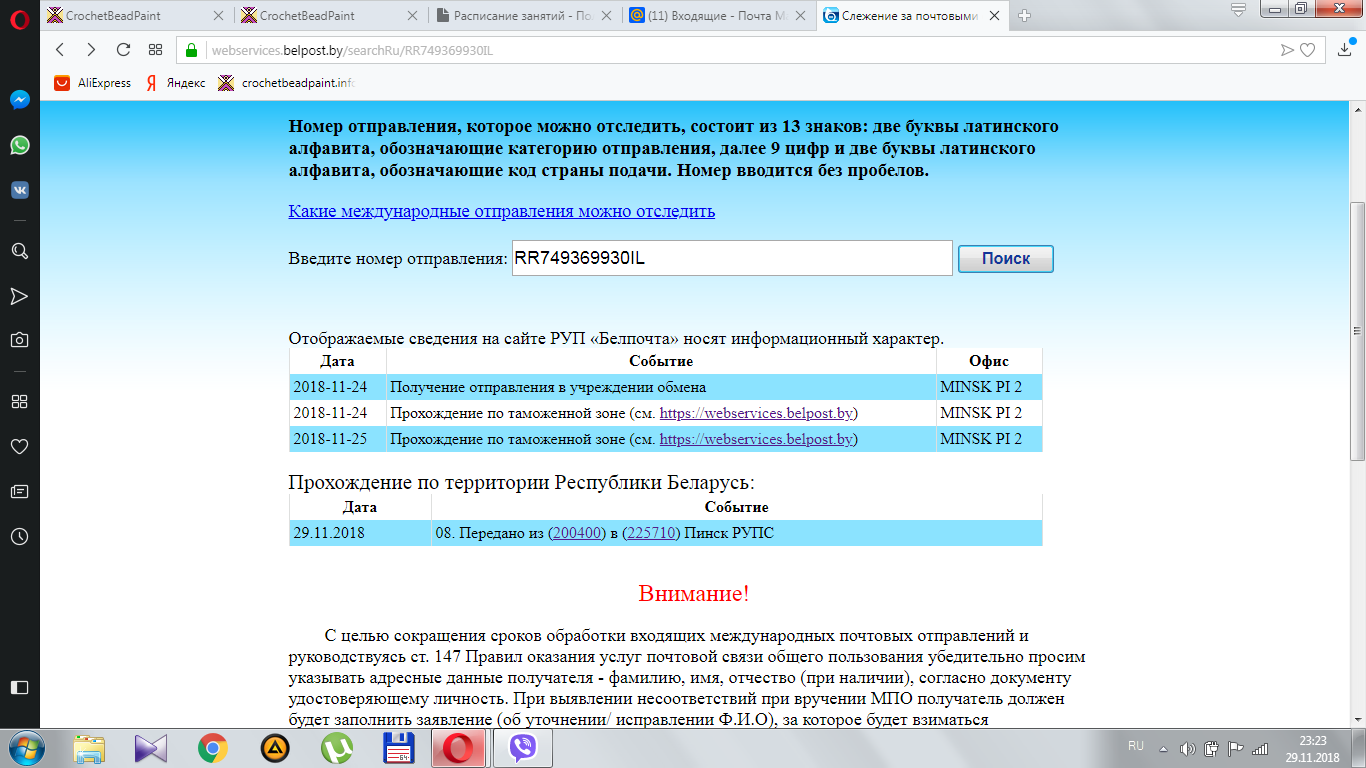Open the Opera main menu

[19, 16]
